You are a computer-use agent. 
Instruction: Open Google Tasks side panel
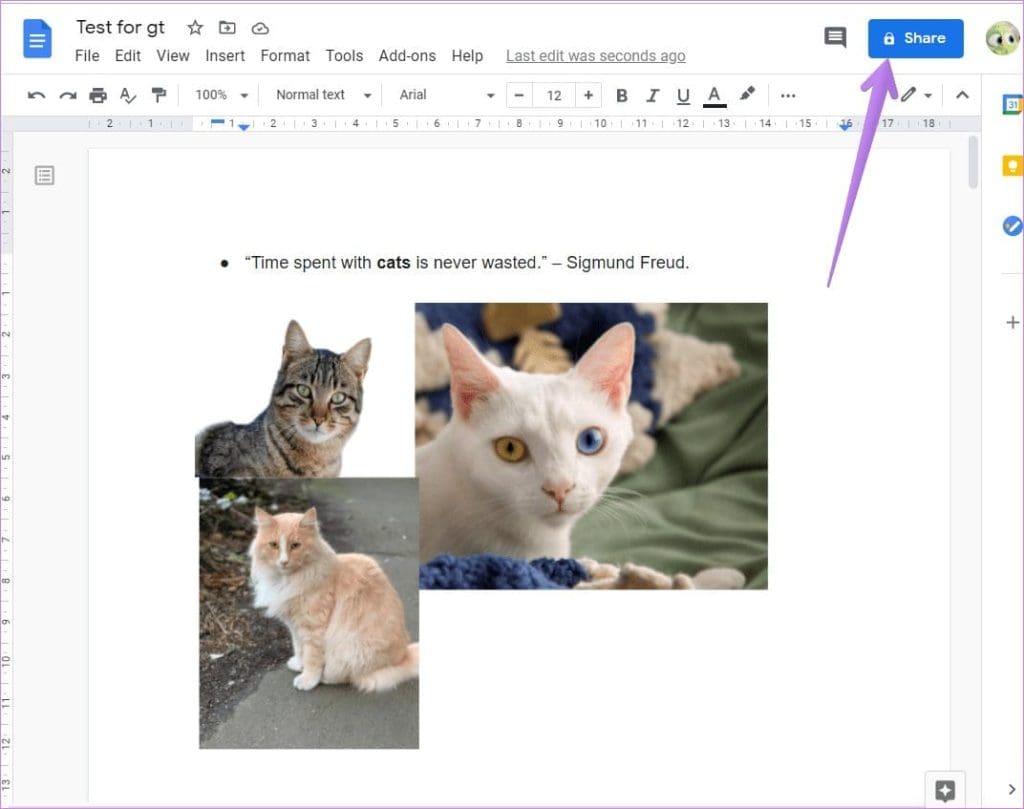(x=1011, y=226)
